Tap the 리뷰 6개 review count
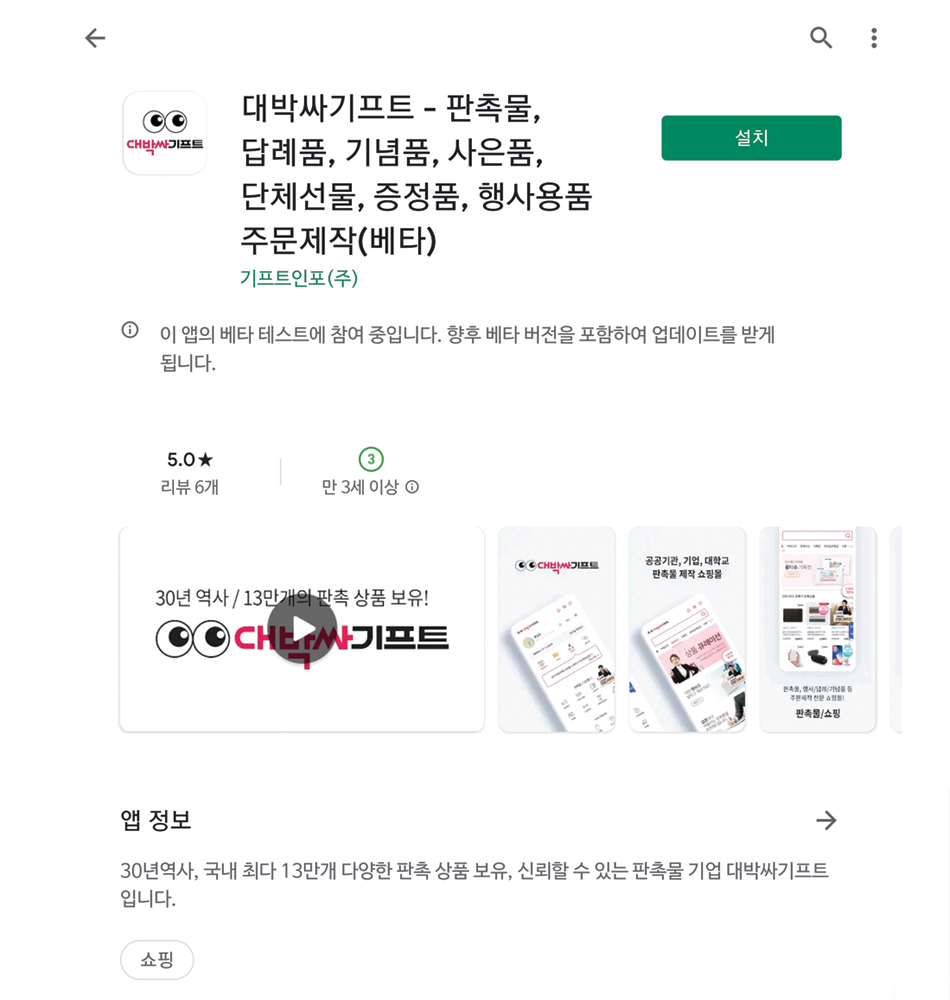The width and height of the screenshot is (950, 1000). click(x=189, y=487)
